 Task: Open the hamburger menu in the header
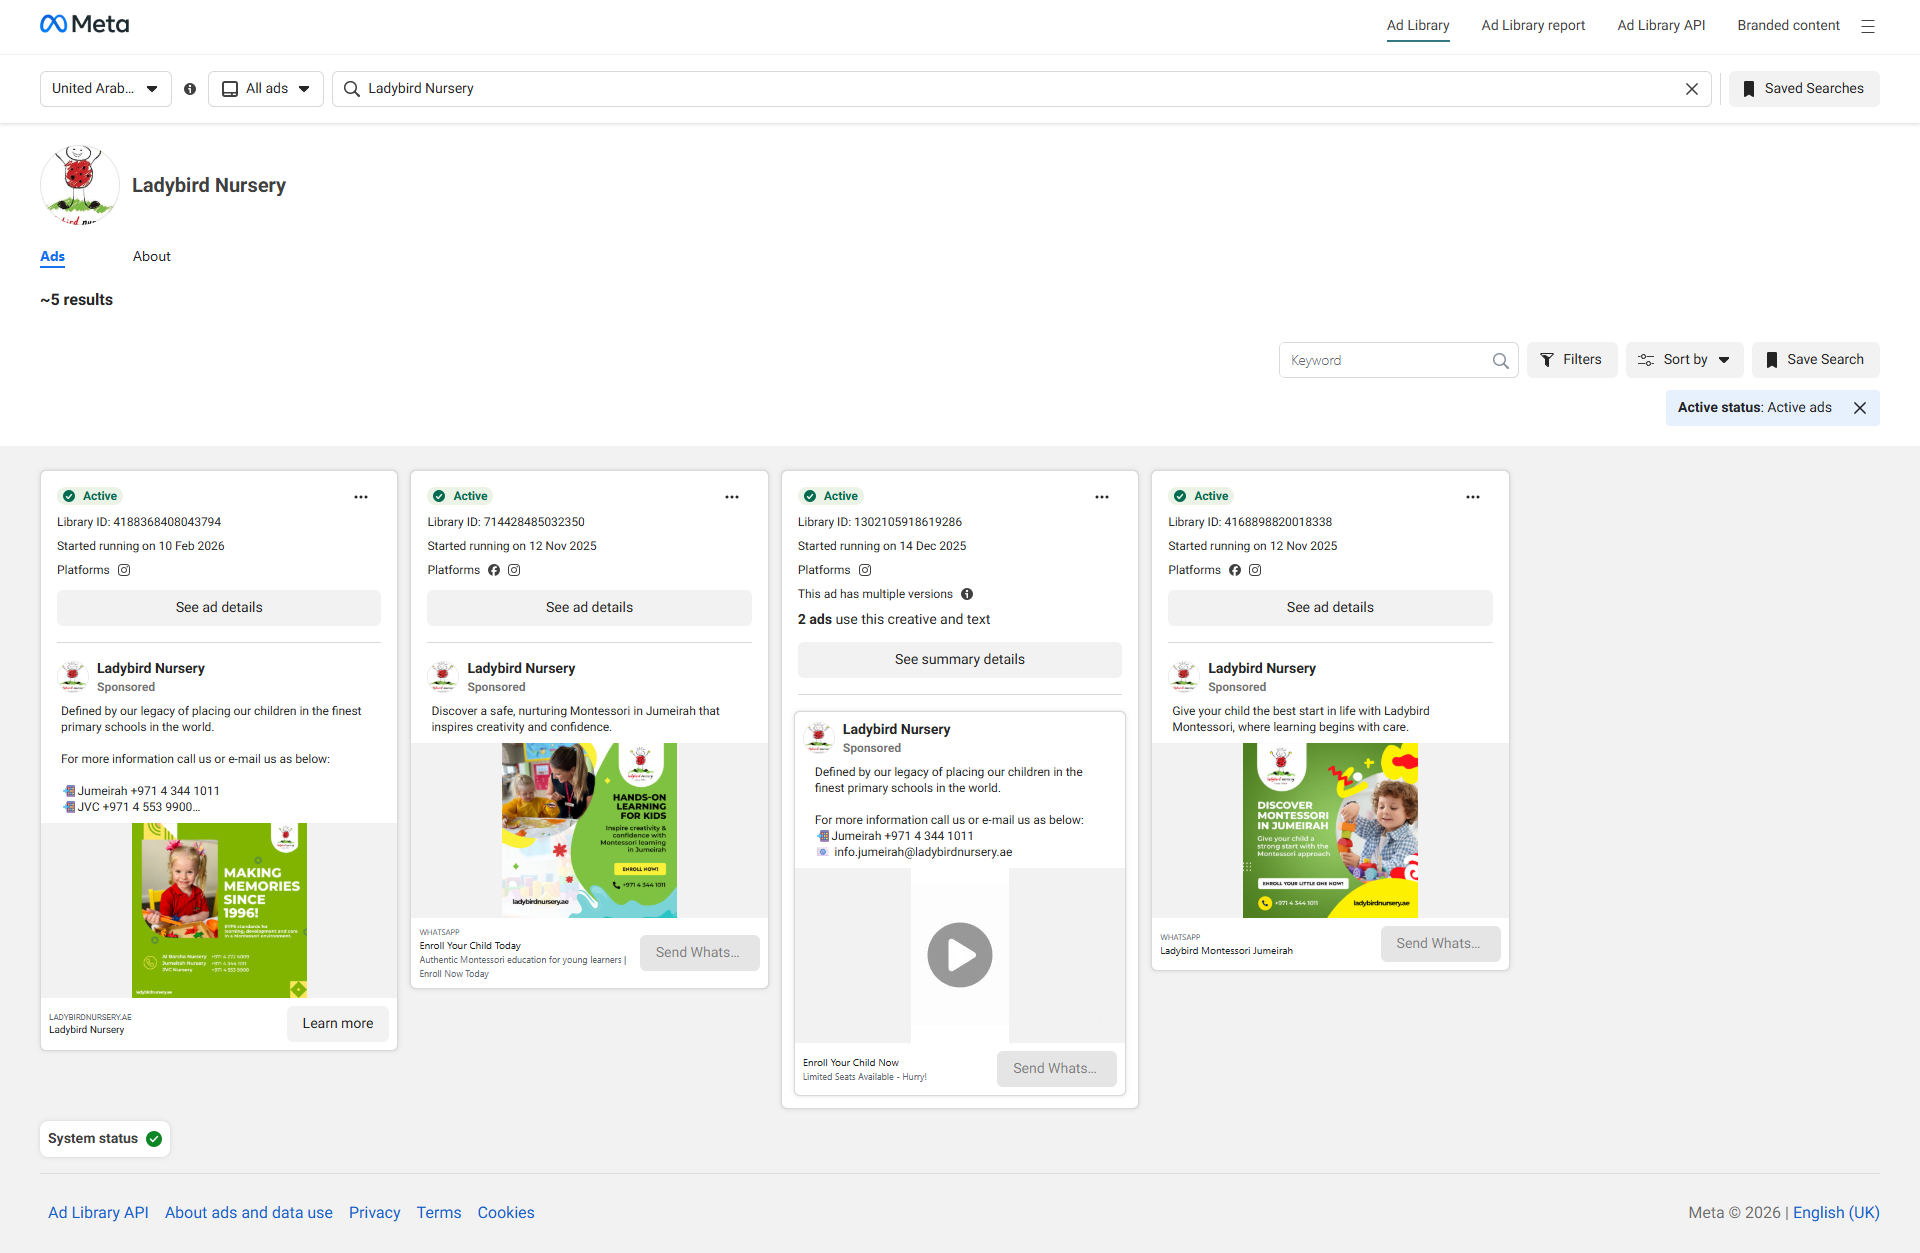point(1868,26)
